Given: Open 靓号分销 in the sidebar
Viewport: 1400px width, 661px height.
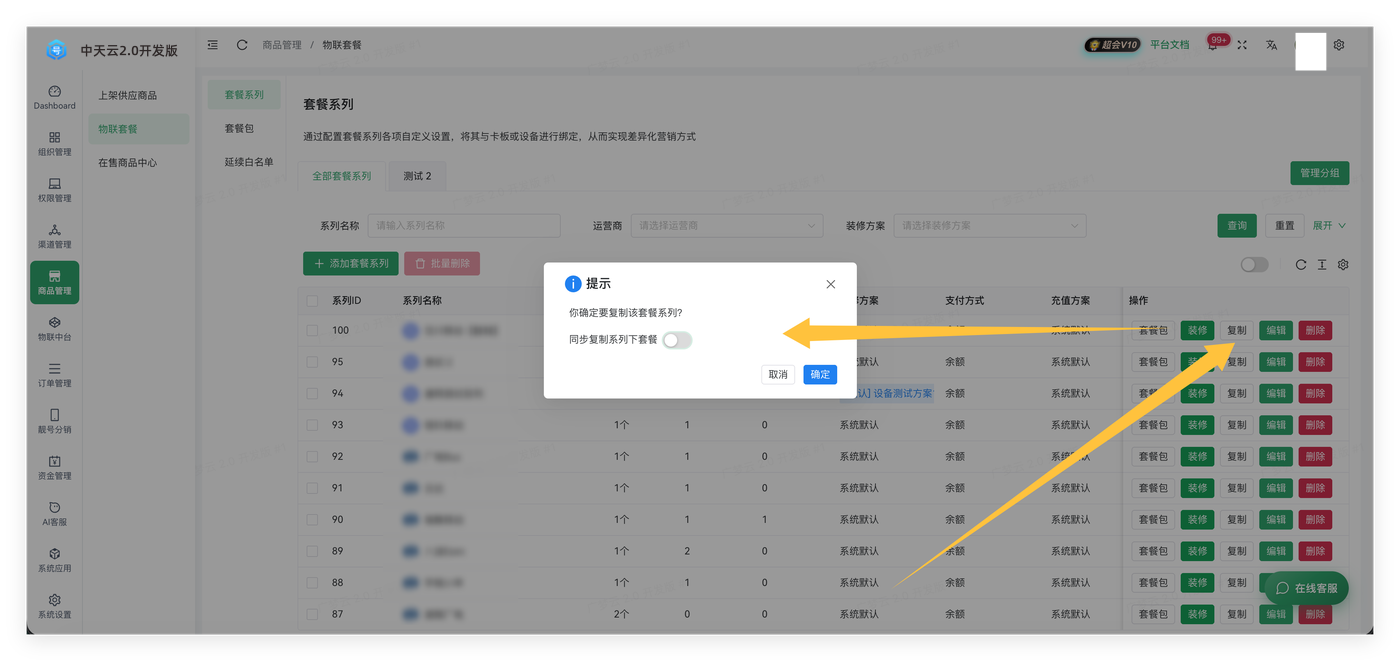Looking at the screenshot, I should point(54,421).
